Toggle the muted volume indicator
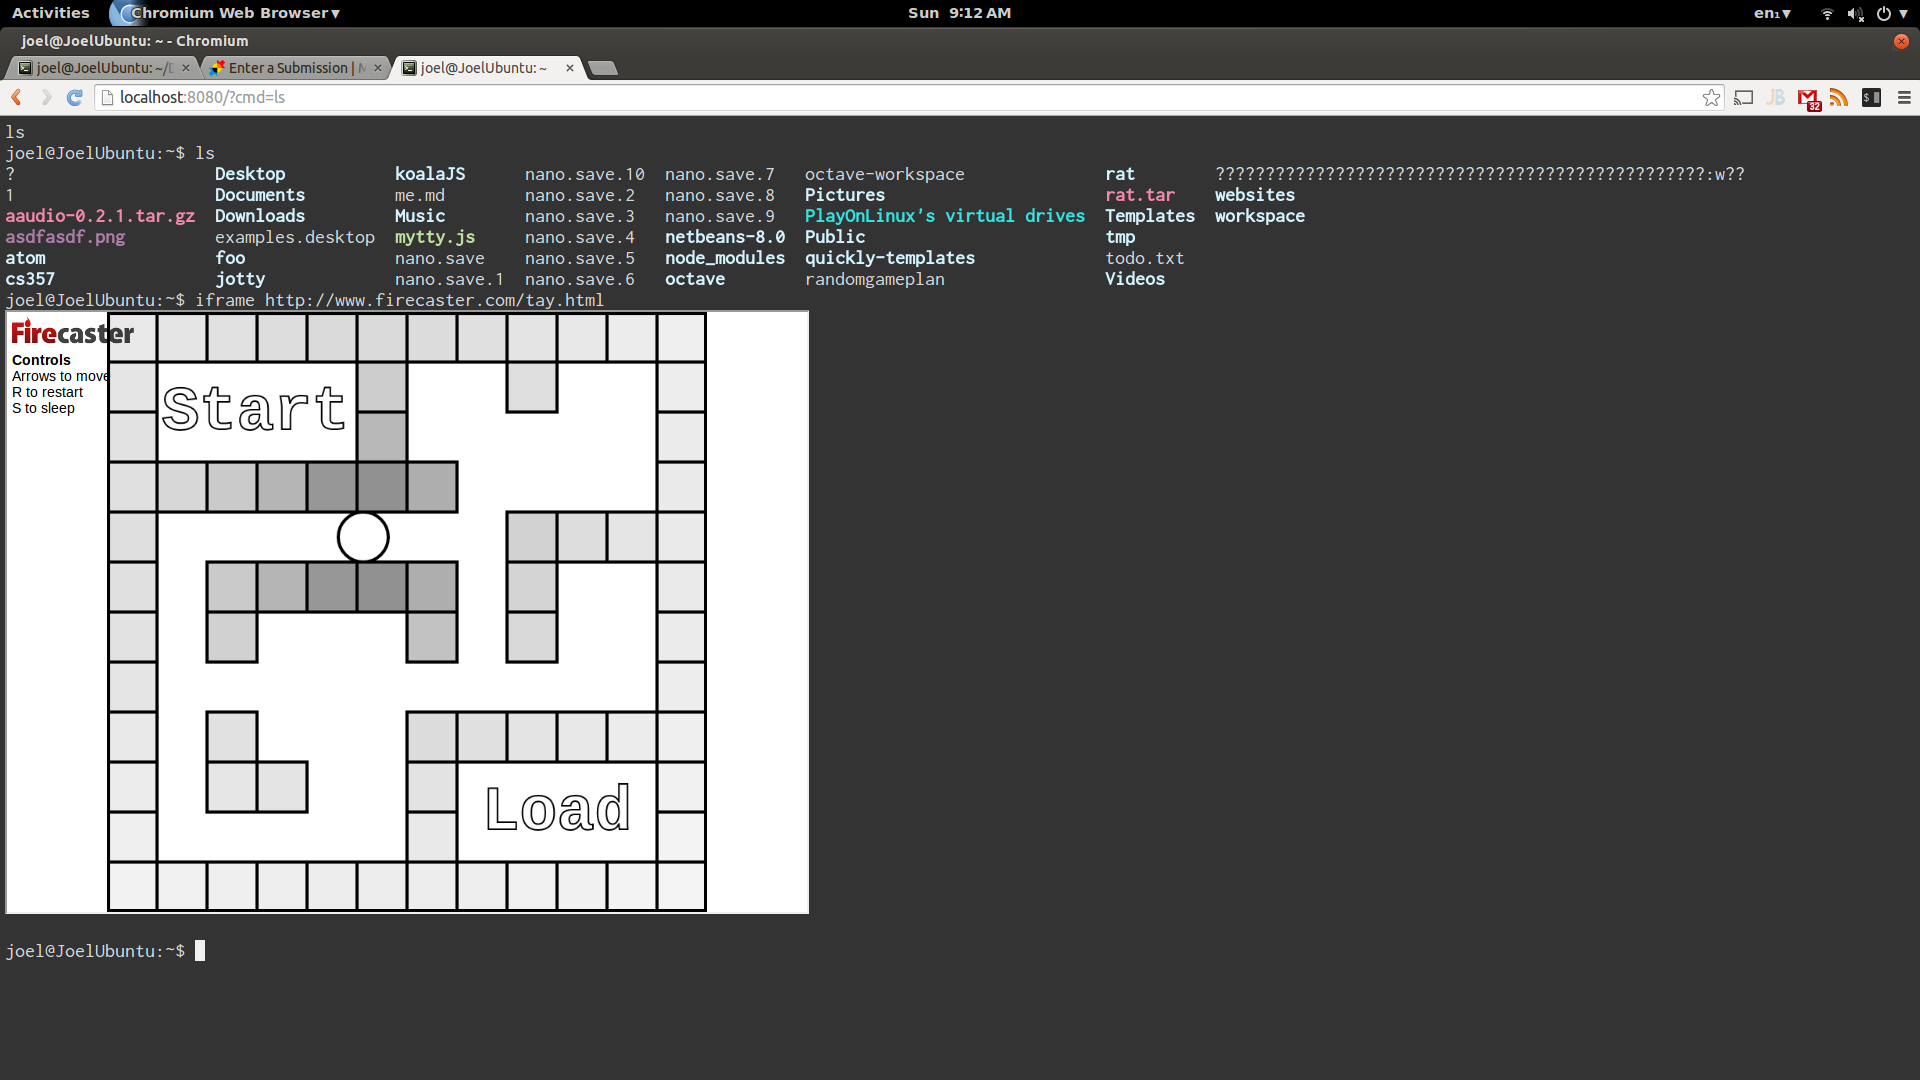1920x1080 pixels. [x=1855, y=13]
